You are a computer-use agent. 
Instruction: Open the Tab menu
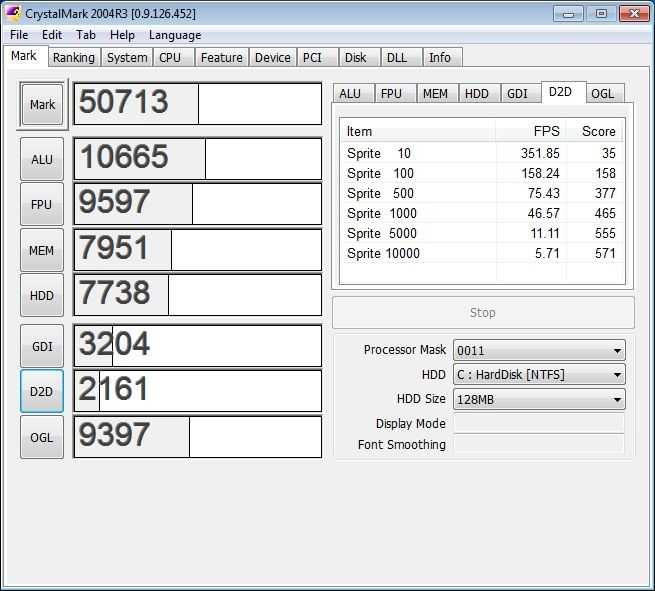pos(86,35)
